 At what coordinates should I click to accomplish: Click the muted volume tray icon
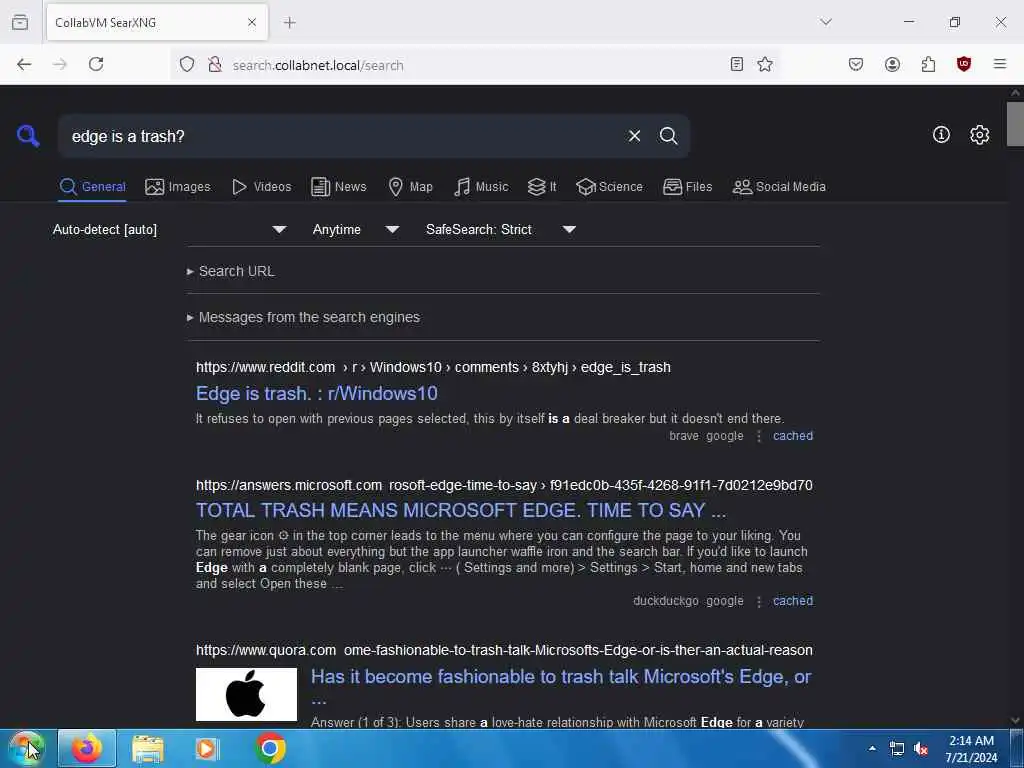(921, 749)
